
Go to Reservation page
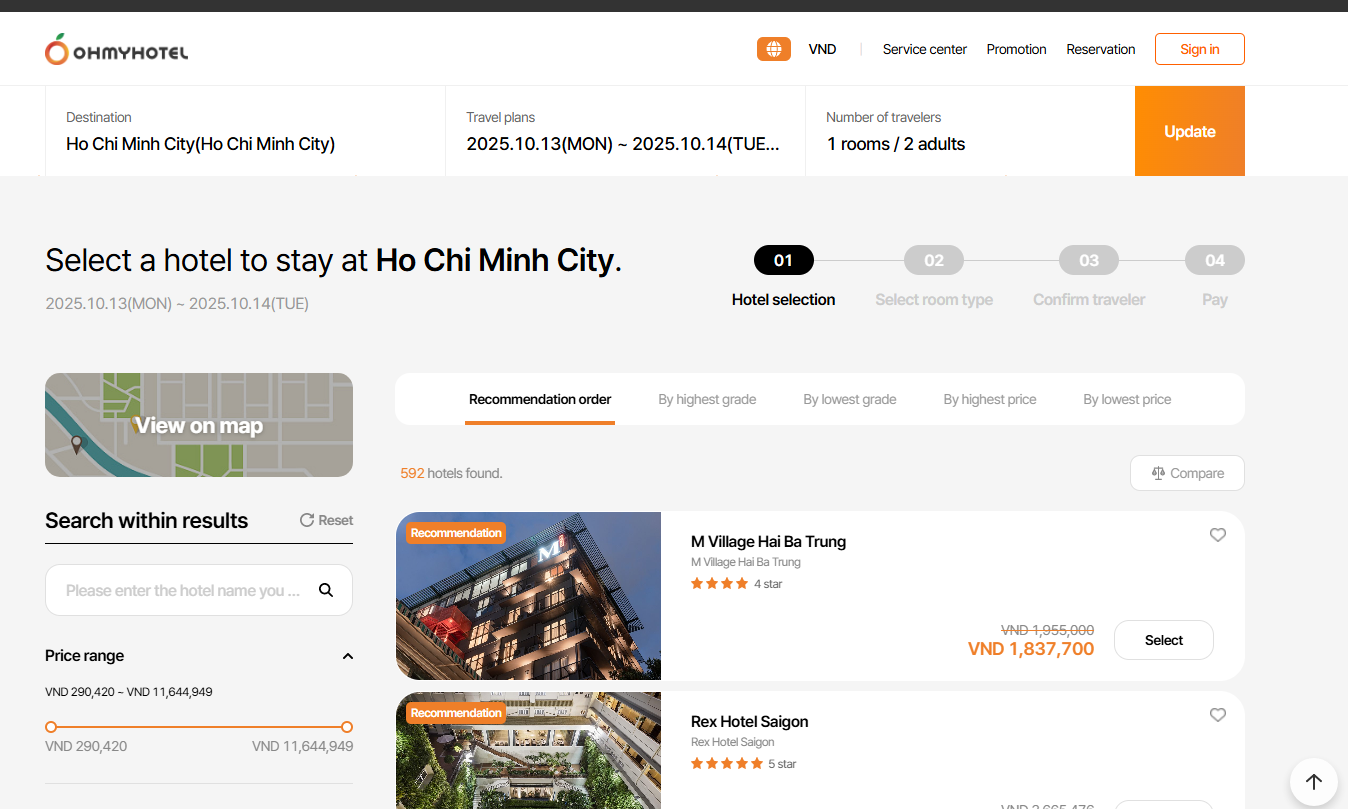pos(1101,49)
